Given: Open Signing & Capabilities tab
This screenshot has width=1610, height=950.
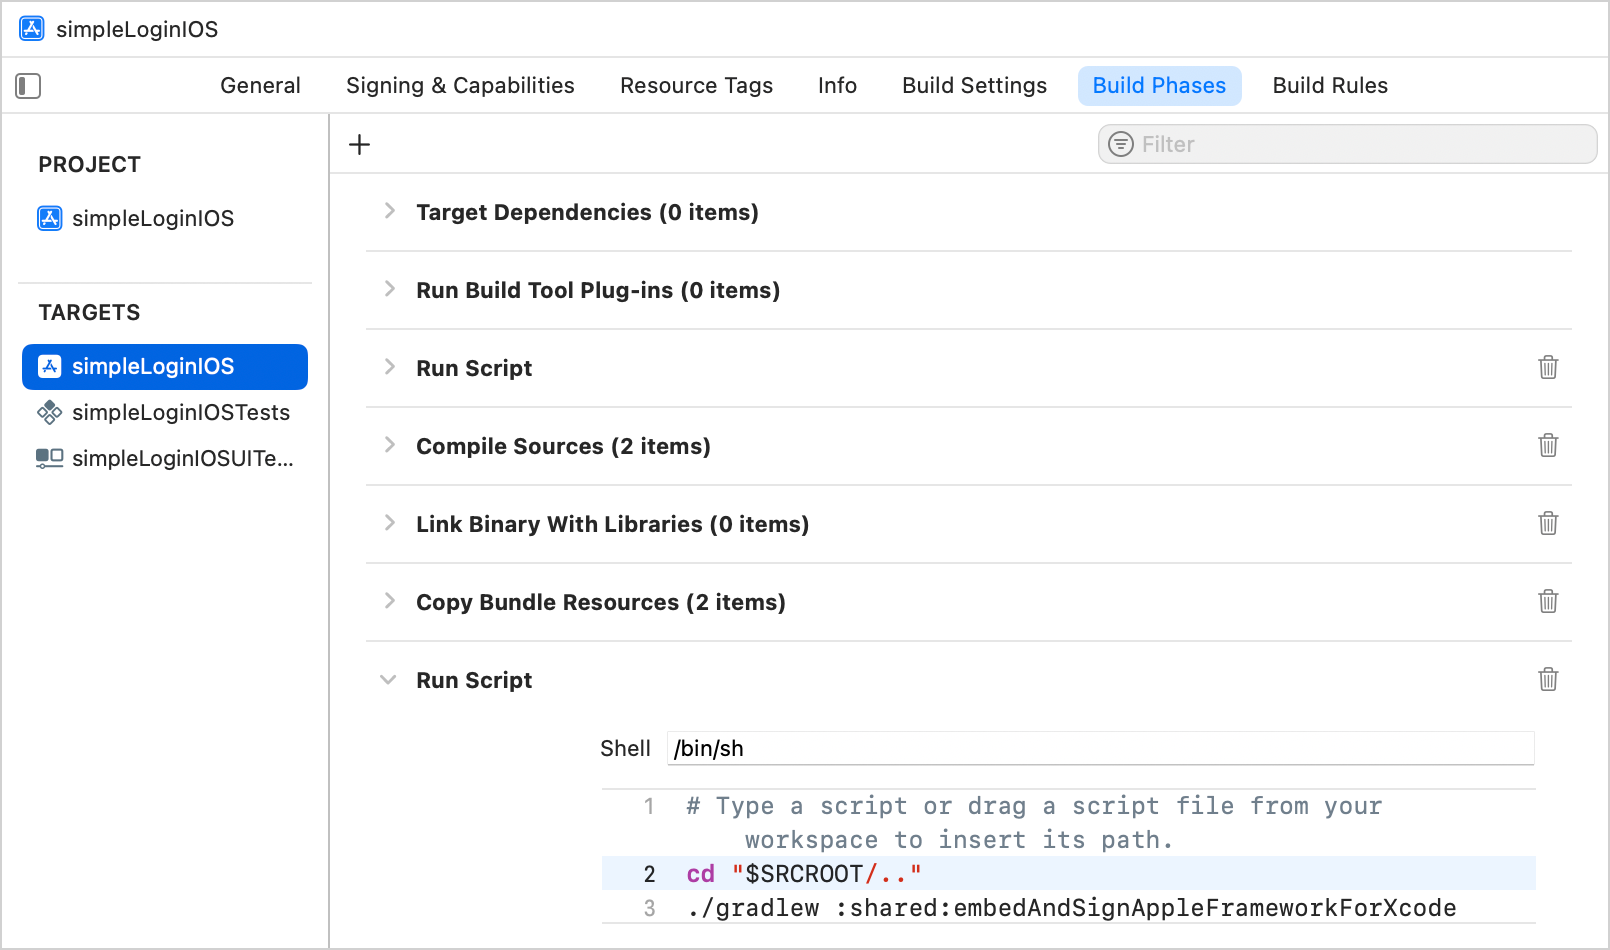Looking at the screenshot, I should click(460, 86).
